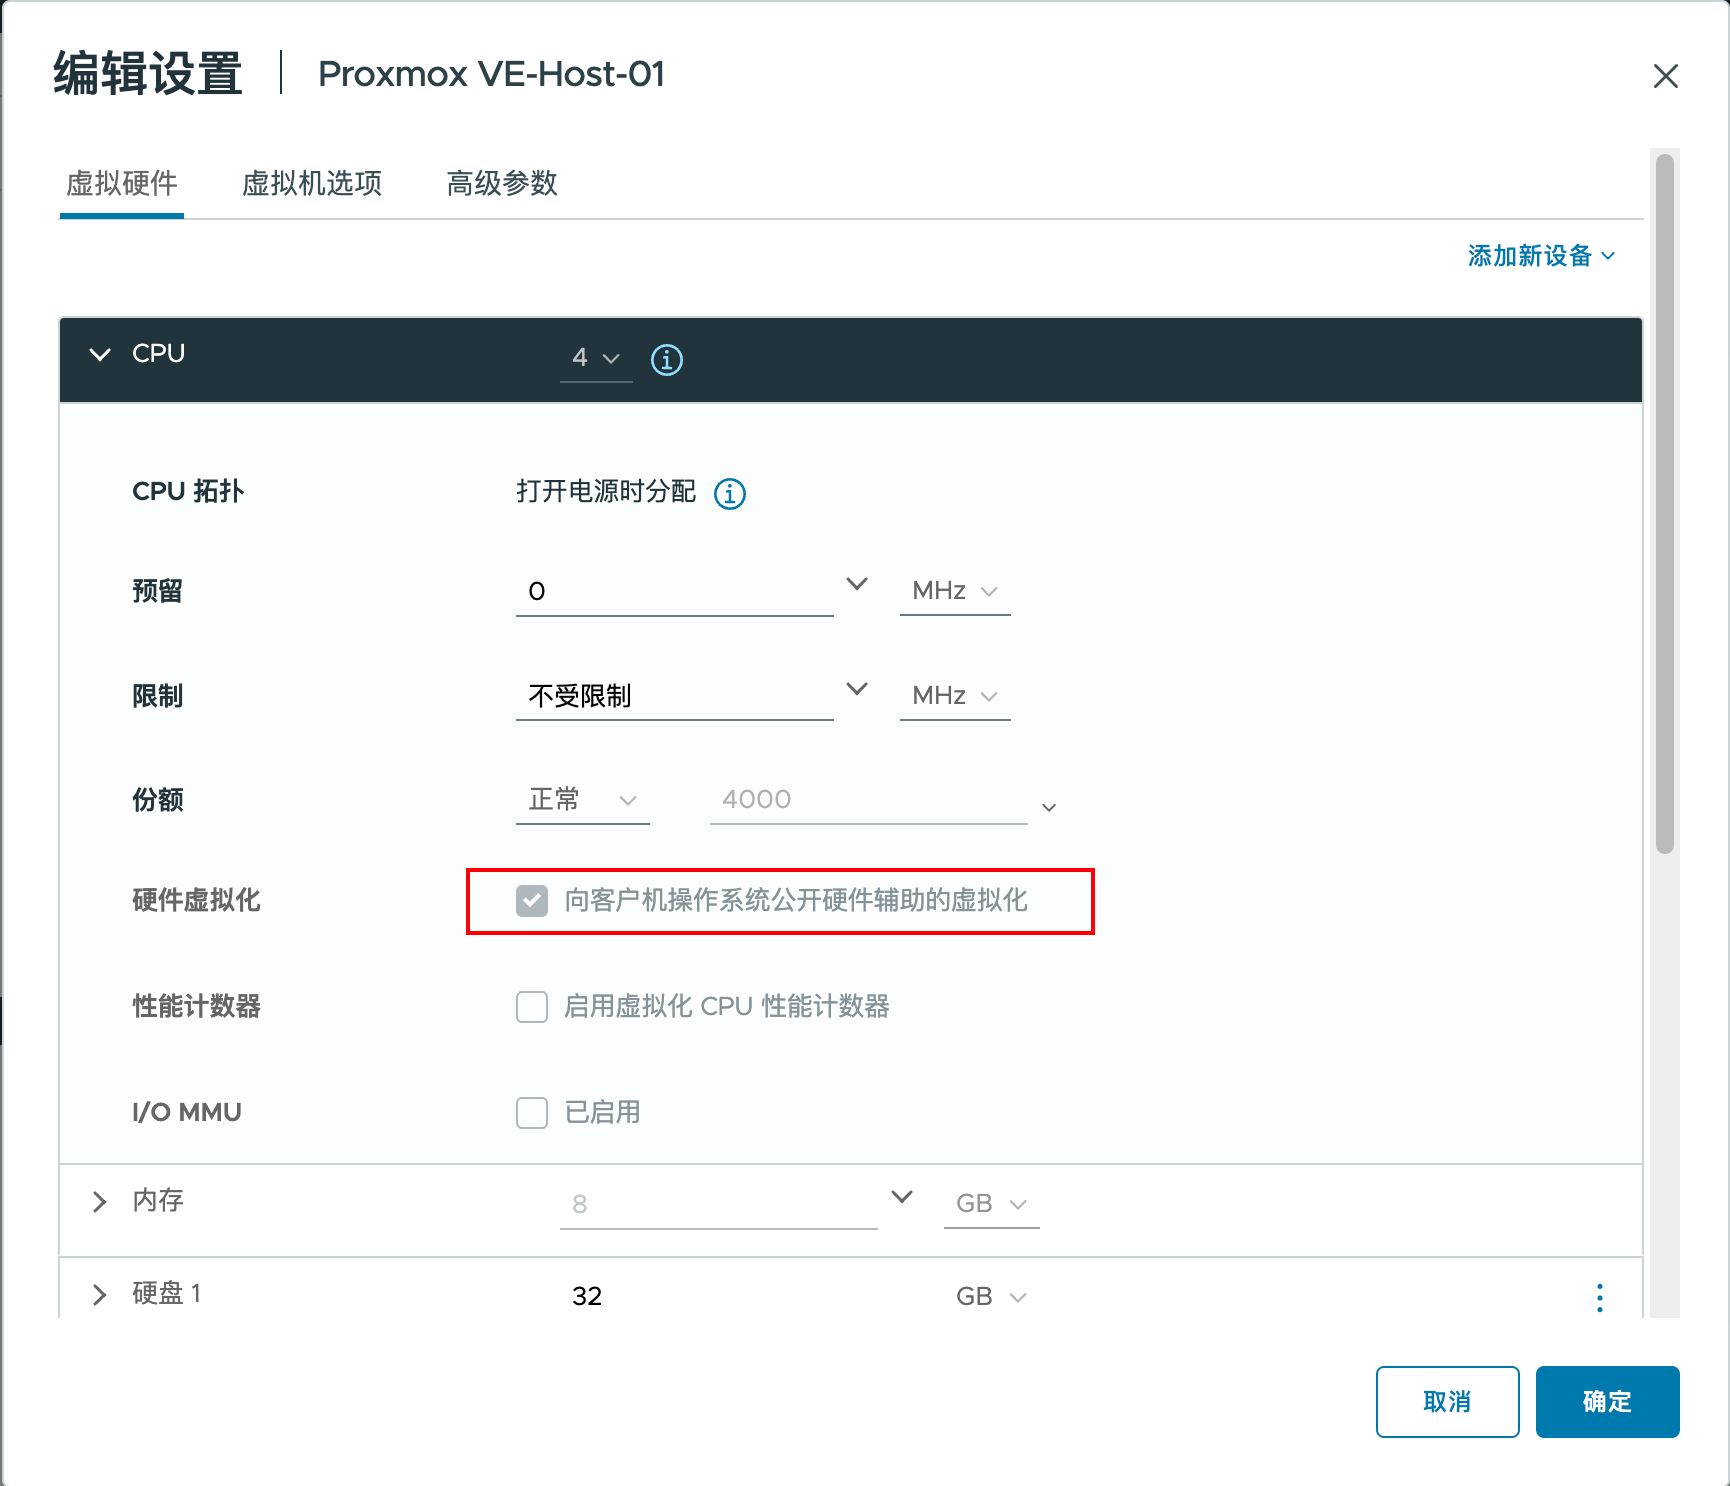The image size is (1730, 1486).
Task: Open the CPU count dropdown showing 4
Action: click(x=596, y=358)
